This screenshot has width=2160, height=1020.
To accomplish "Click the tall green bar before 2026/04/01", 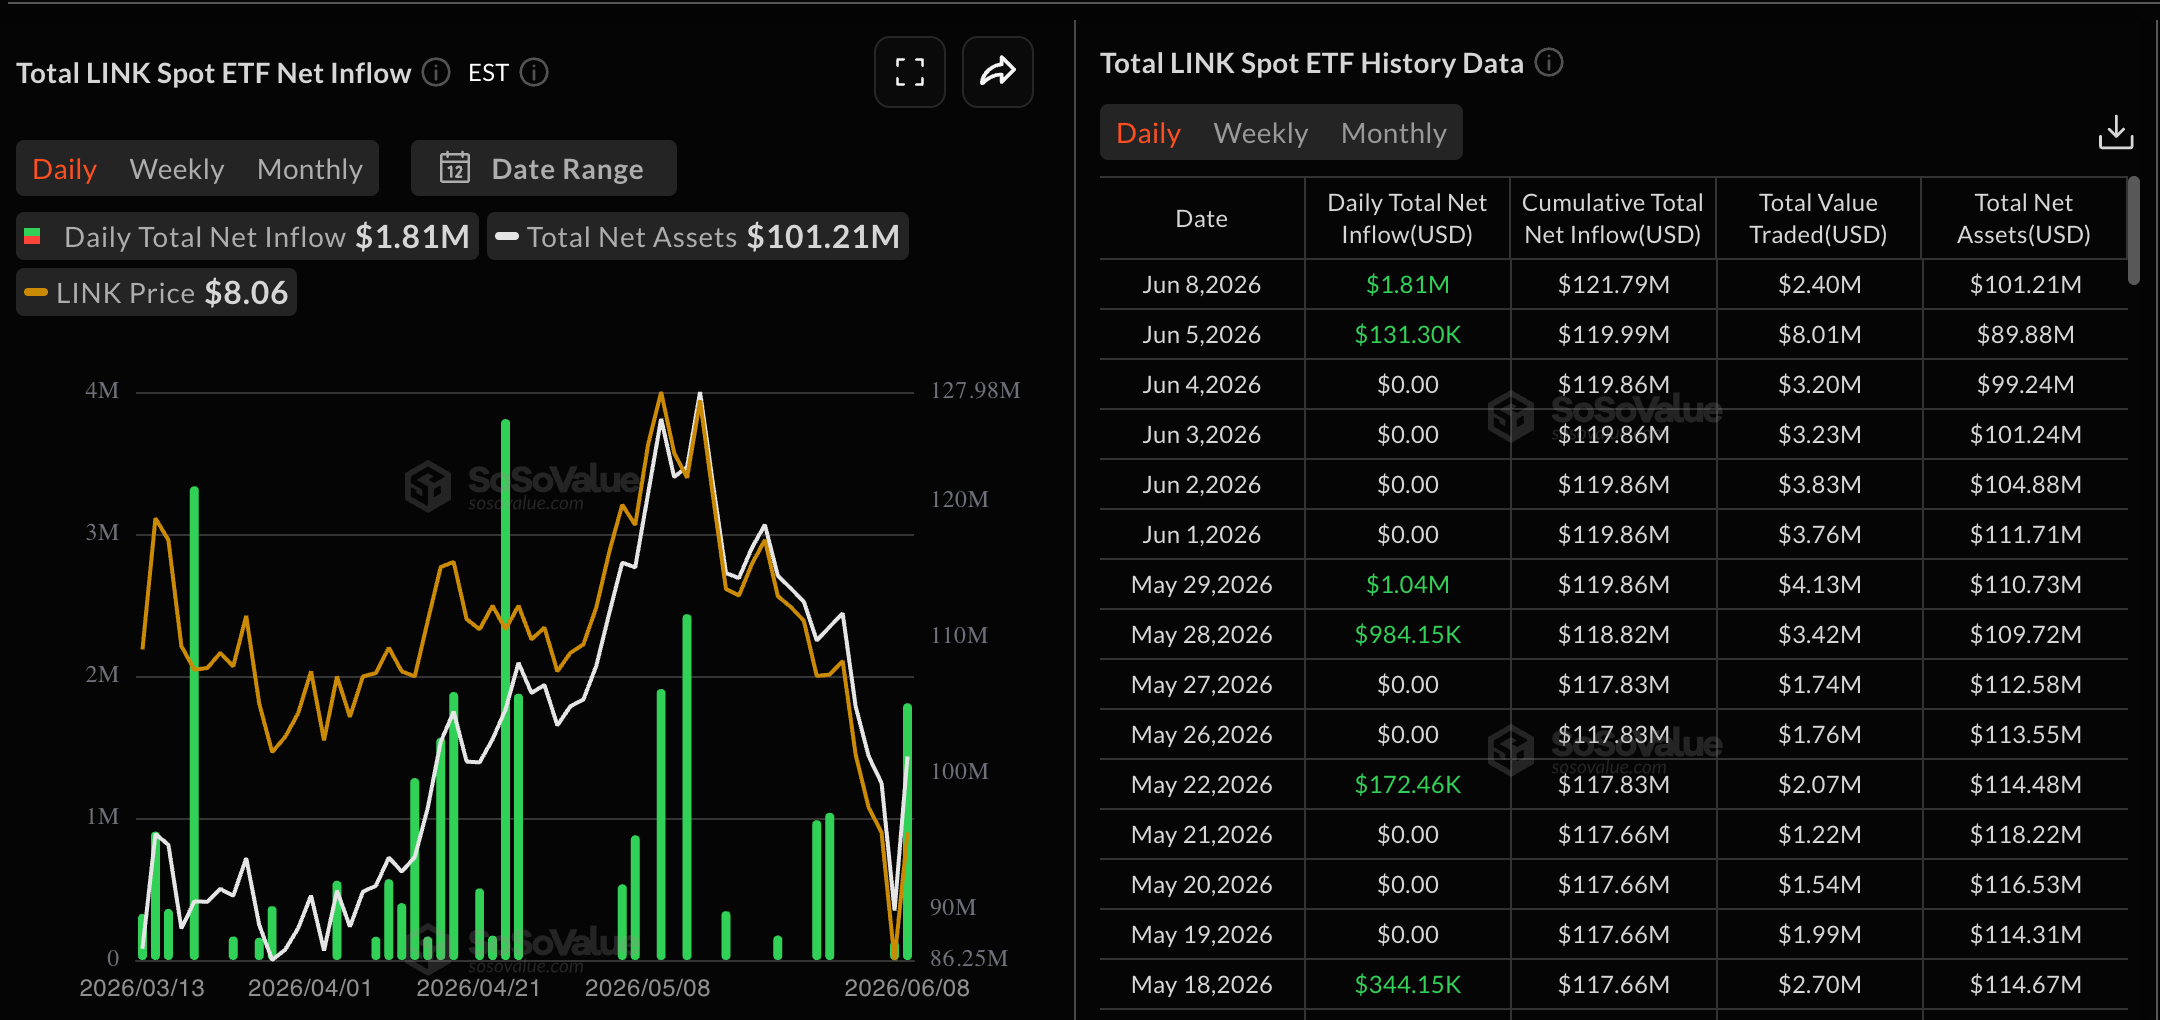I will [x=194, y=723].
